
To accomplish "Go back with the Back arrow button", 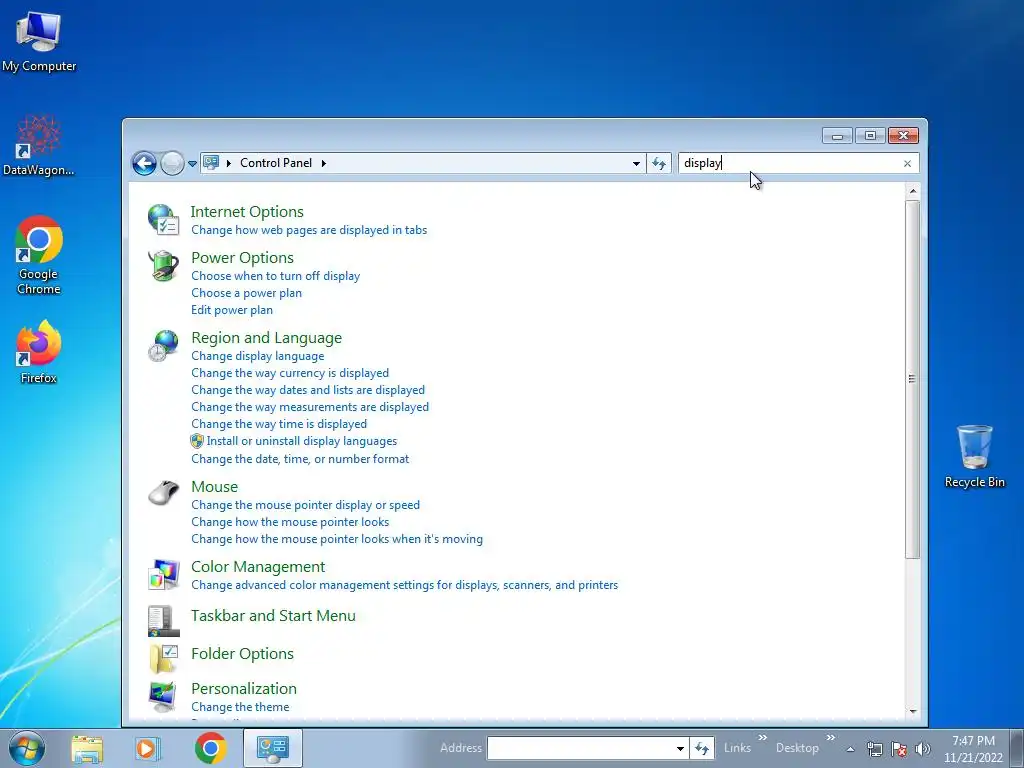I will click(144, 163).
